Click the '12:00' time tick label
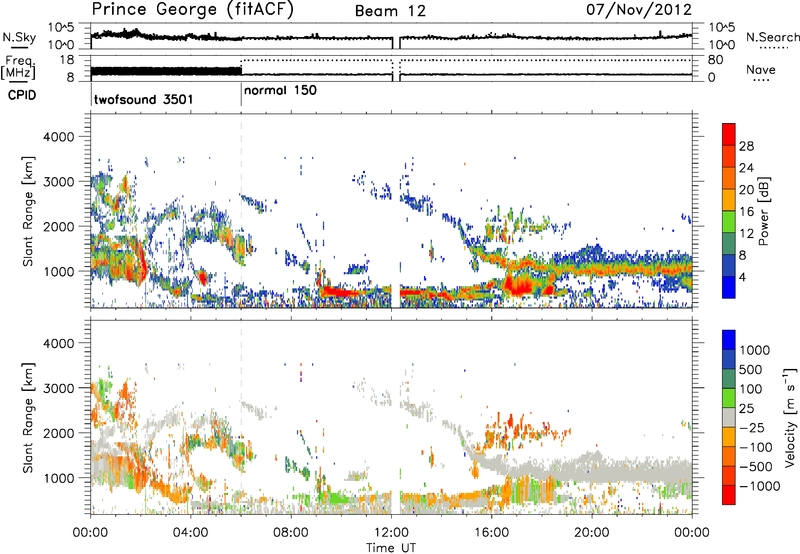800x554 pixels. [x=391, y=533]
